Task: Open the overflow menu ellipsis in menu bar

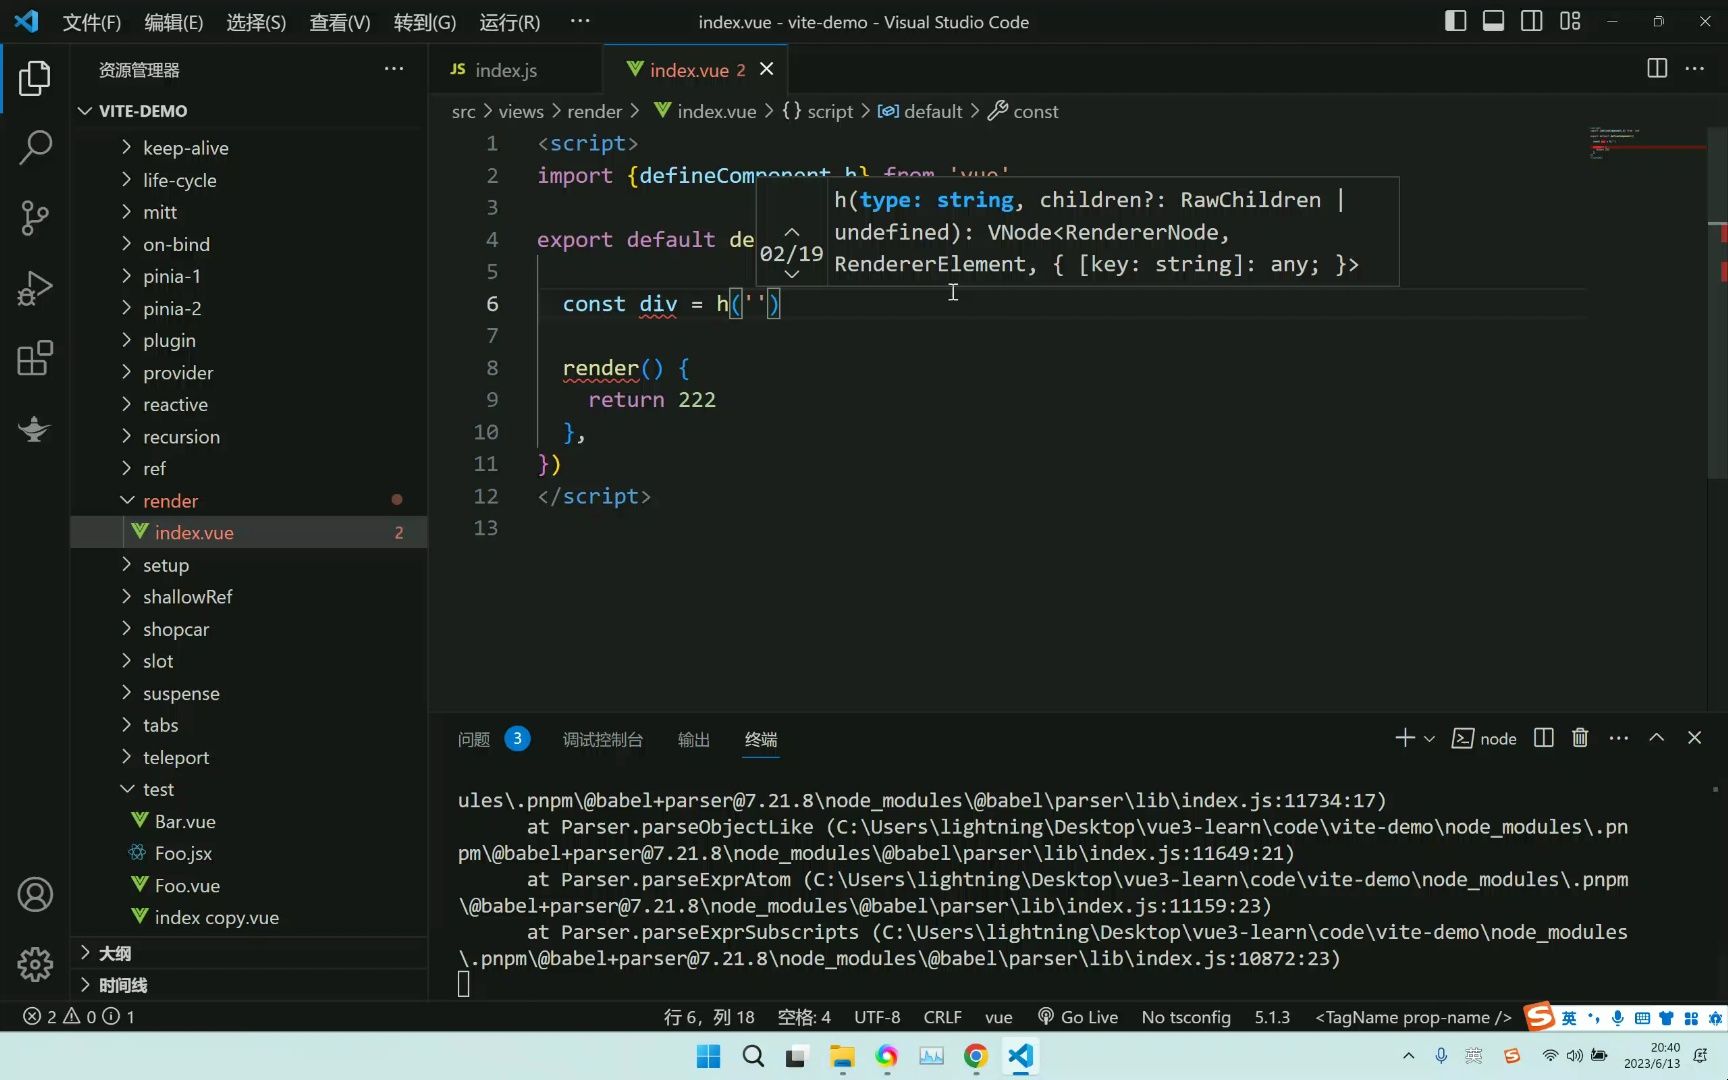Action: 580,21
